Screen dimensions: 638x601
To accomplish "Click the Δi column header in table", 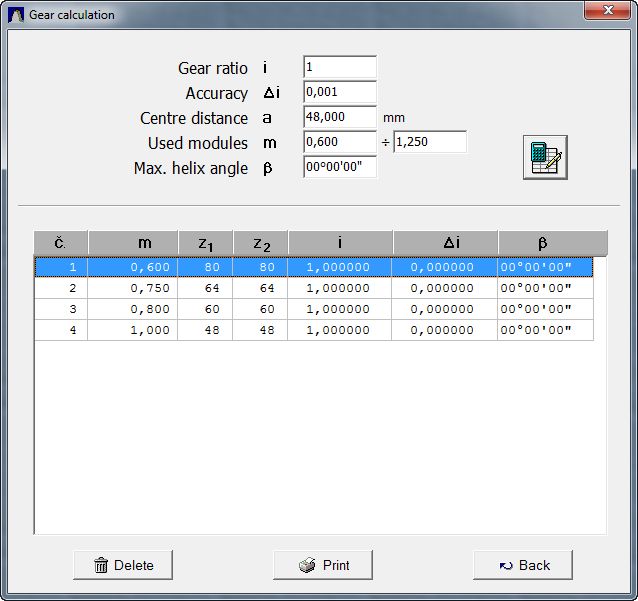I will 445,243.
